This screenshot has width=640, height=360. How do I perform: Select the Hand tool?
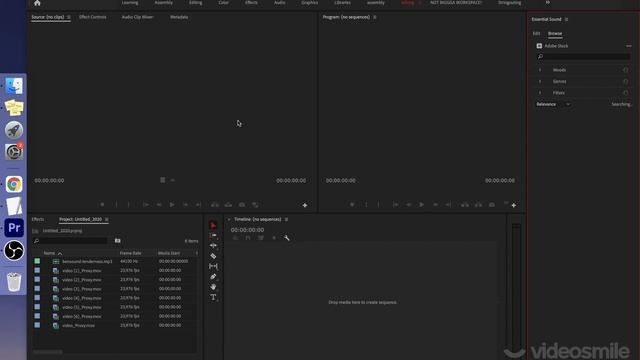213,287
